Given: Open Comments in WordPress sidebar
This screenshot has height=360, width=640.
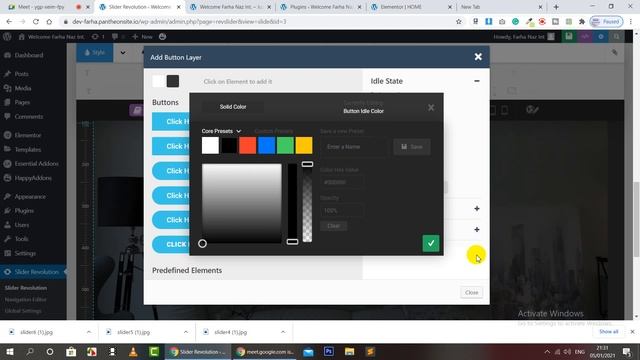Looking at the screenshot, I should tap(29, 117).
